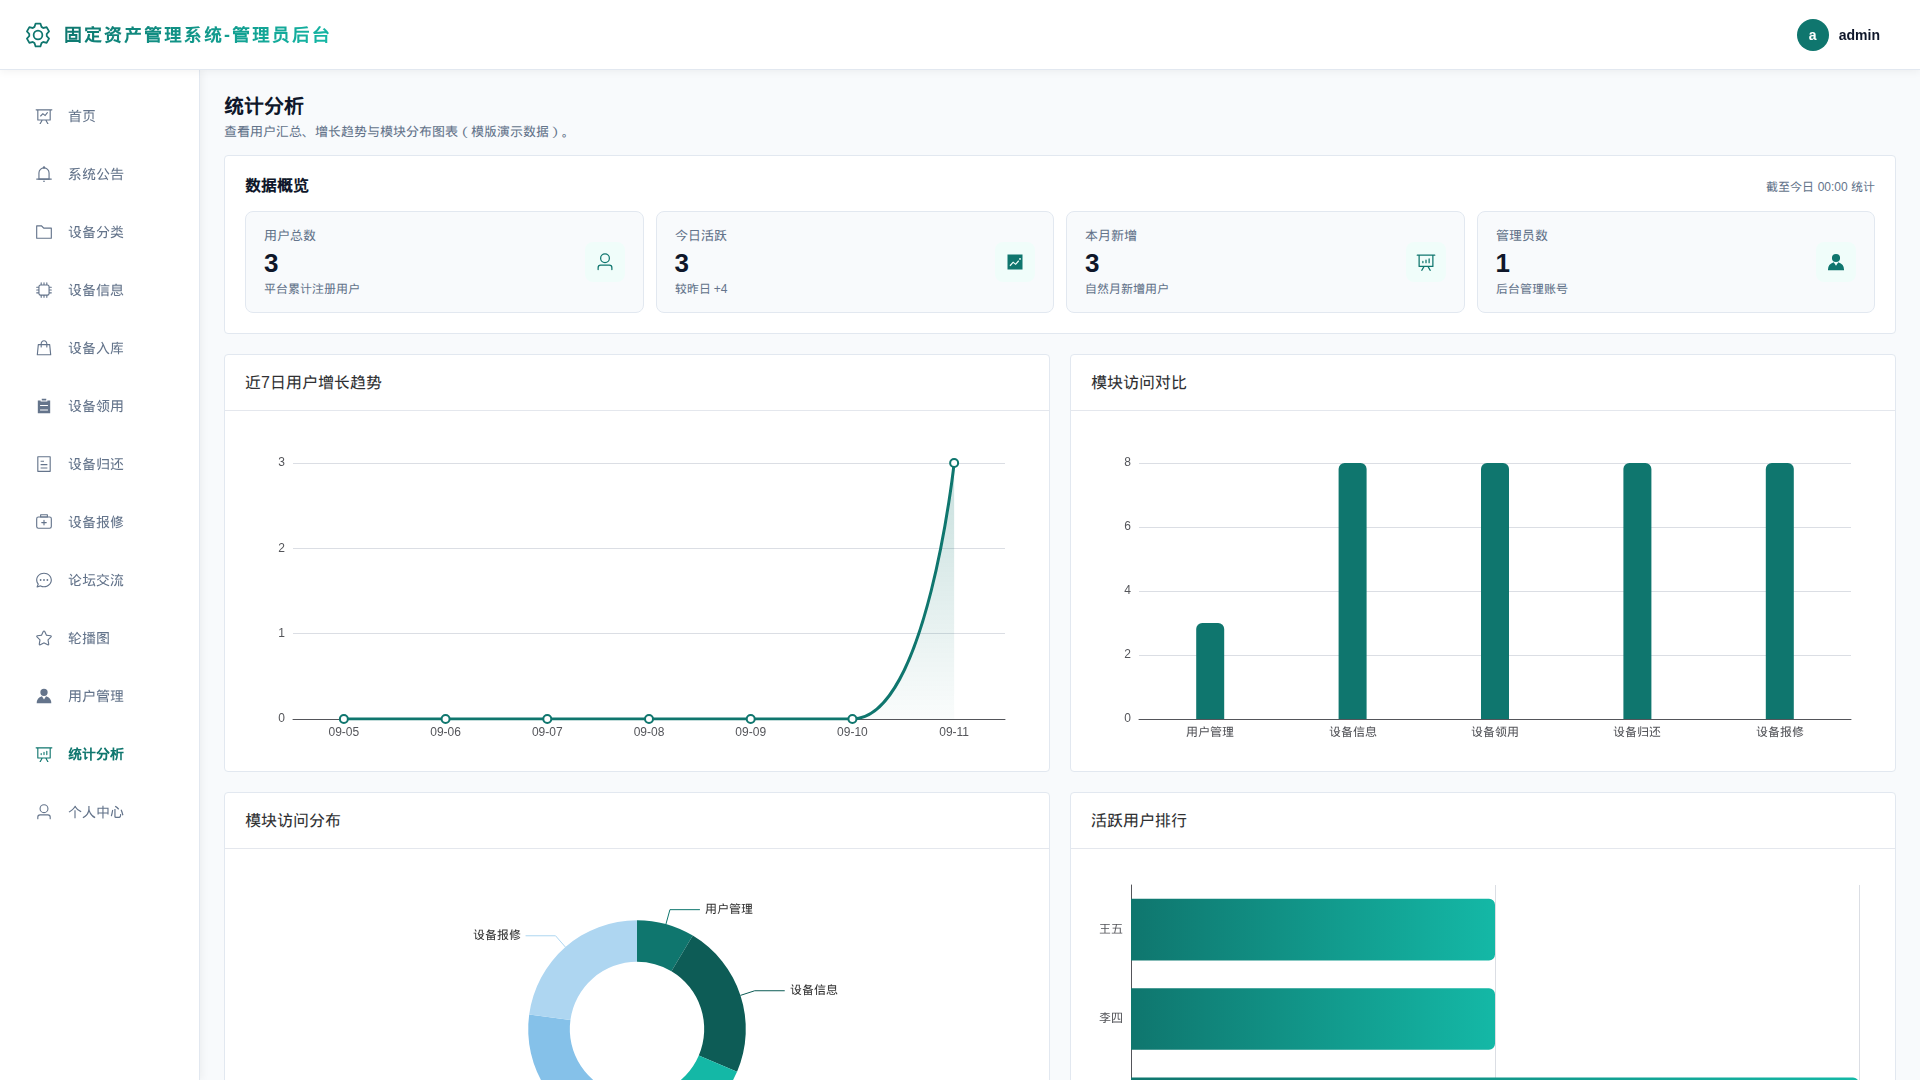Click the 设备信息 label on donut chart
Image resolution: width=1920 pixels, height=1080 pixels.
pos(814,990)
